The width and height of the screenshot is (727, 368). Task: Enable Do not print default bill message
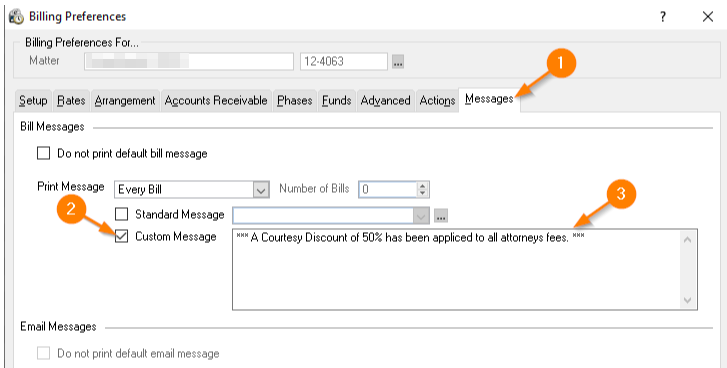point(44,153)
